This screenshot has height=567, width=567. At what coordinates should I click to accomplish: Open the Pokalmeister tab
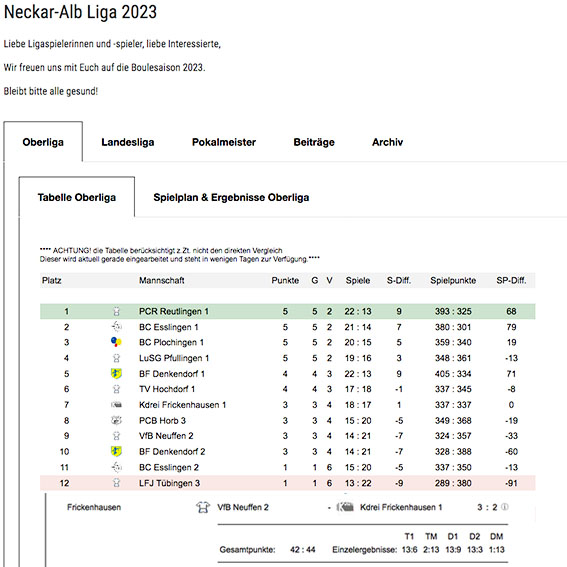click(224, 142)
